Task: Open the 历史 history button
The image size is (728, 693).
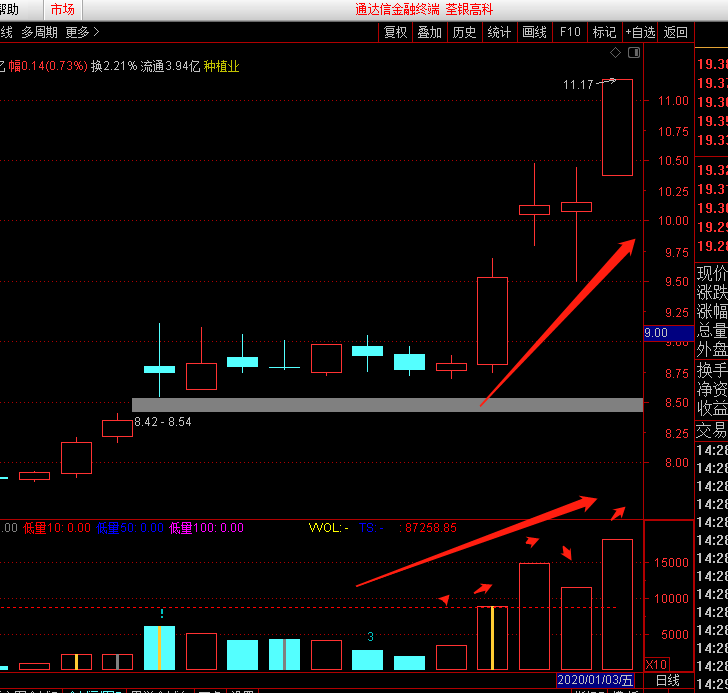Action: [x=464, y=32]
